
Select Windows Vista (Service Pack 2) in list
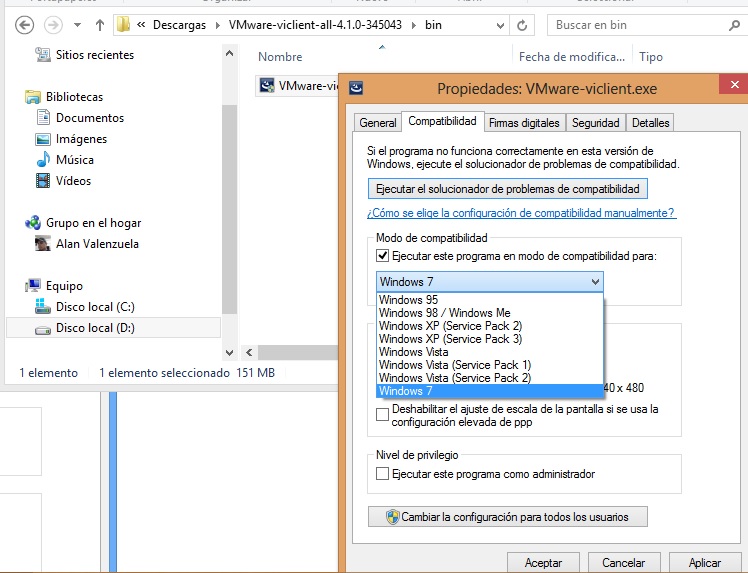click(x=455, y=378)
